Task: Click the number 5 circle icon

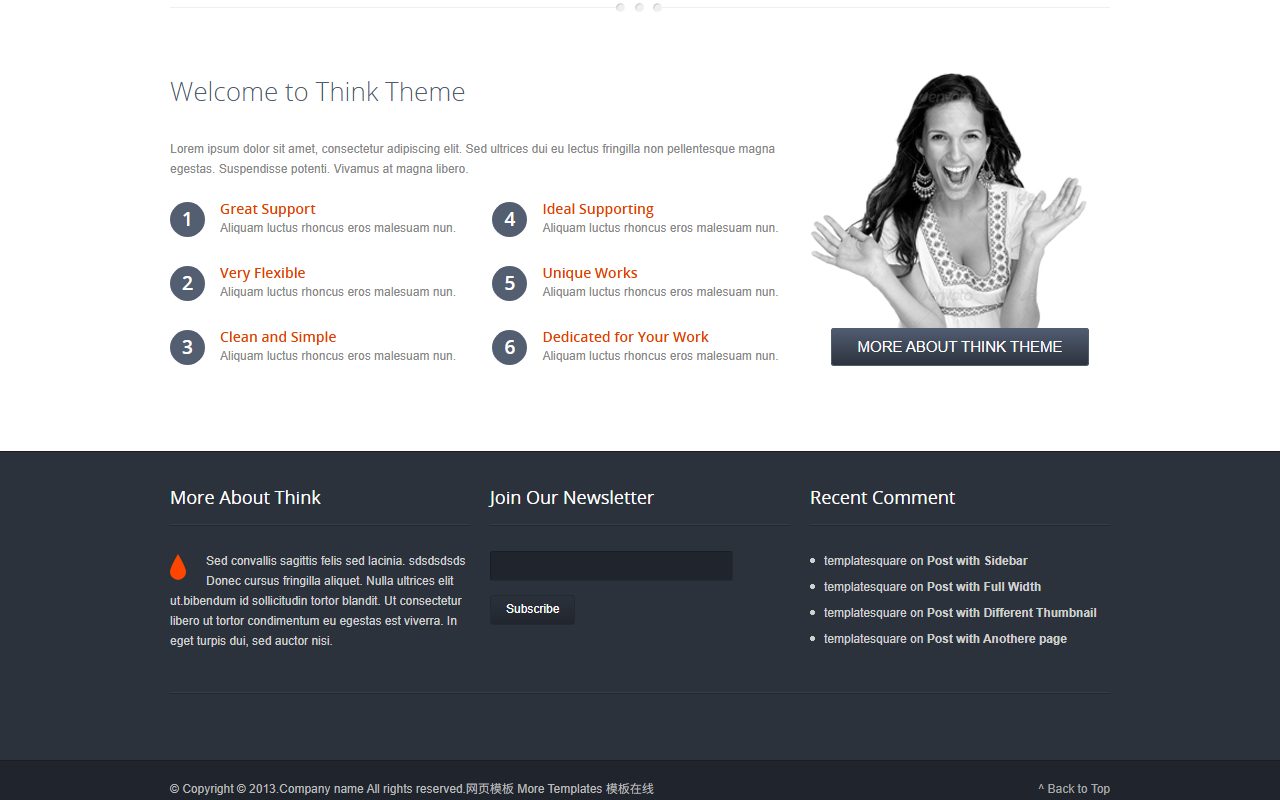Action: click(x=509, y=283)
